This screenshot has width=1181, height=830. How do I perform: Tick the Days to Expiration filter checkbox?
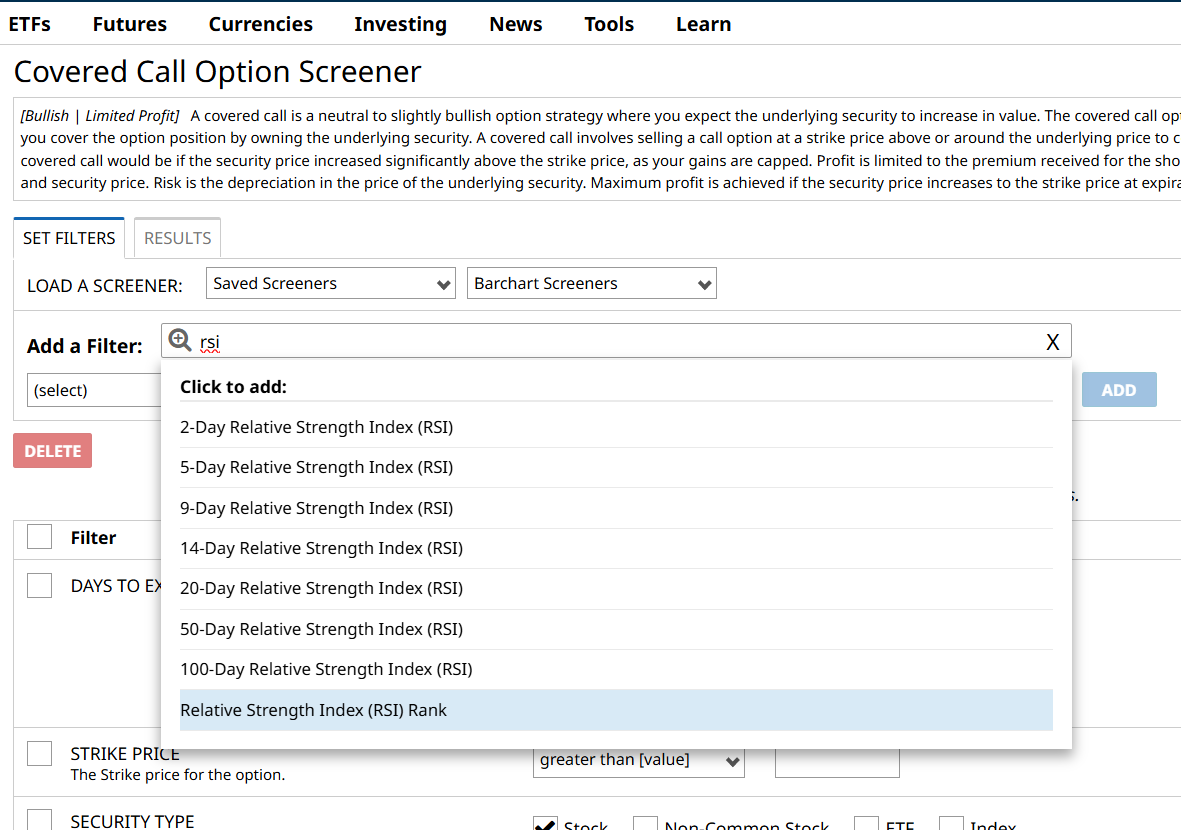39,586
